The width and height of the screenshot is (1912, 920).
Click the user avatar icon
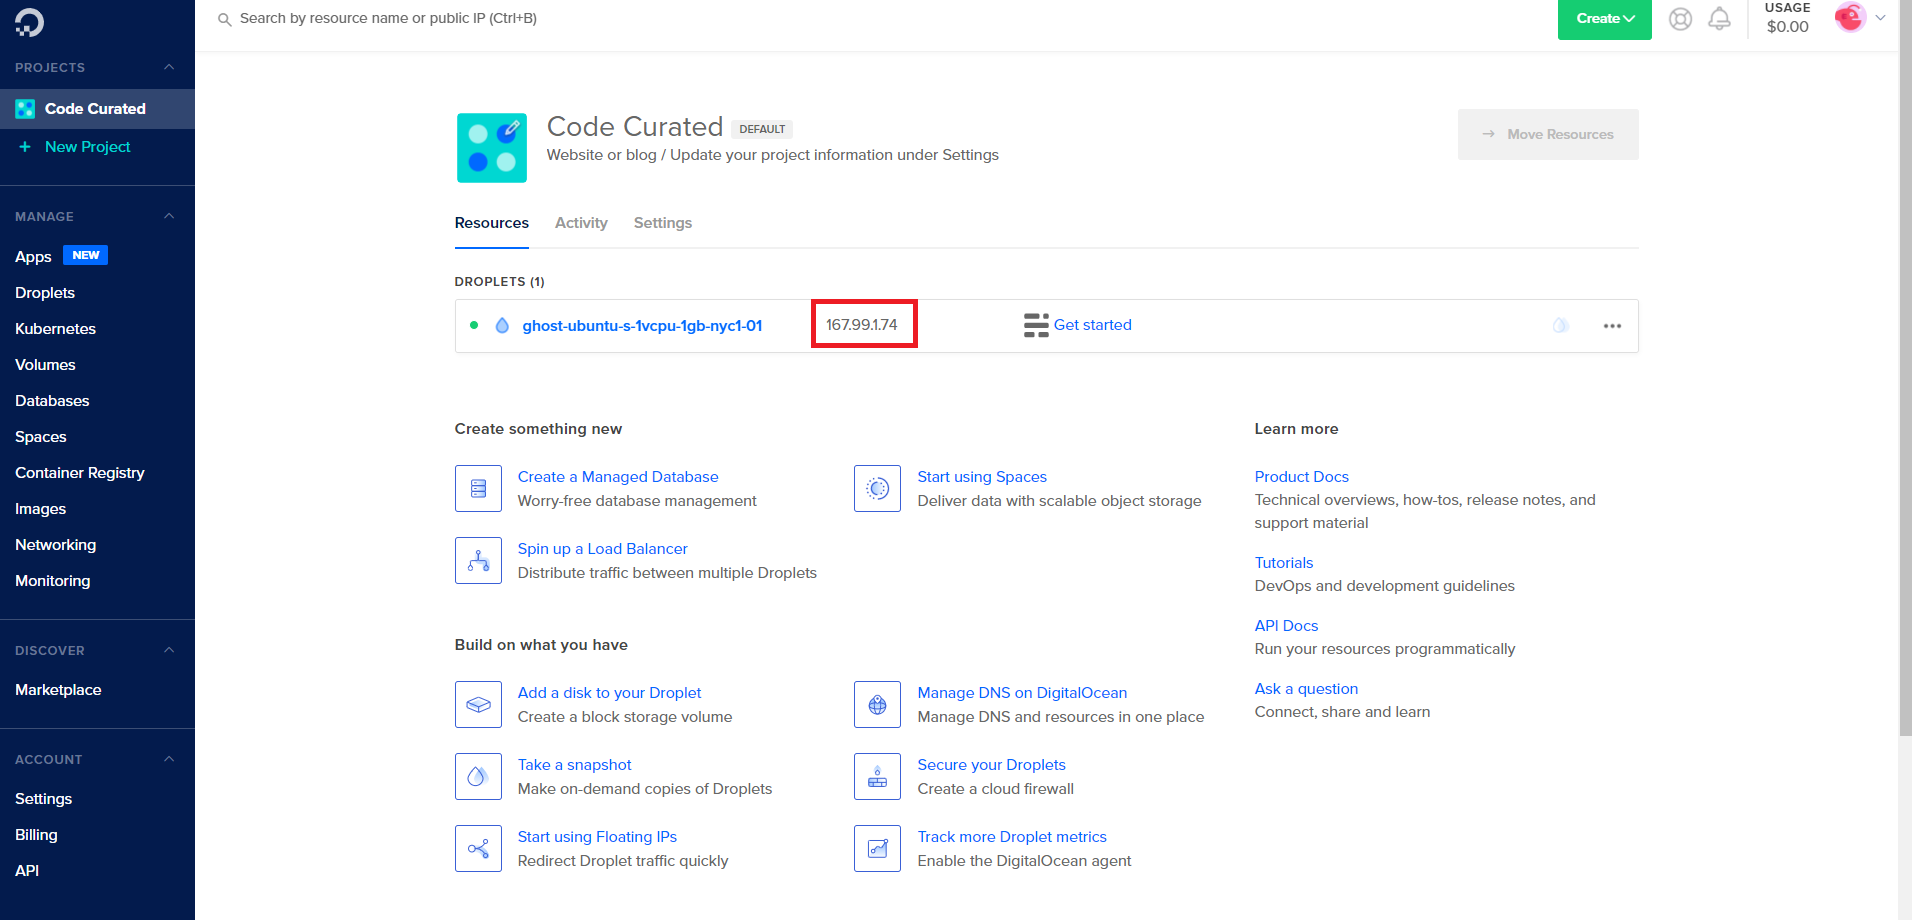click(1850, 17)
